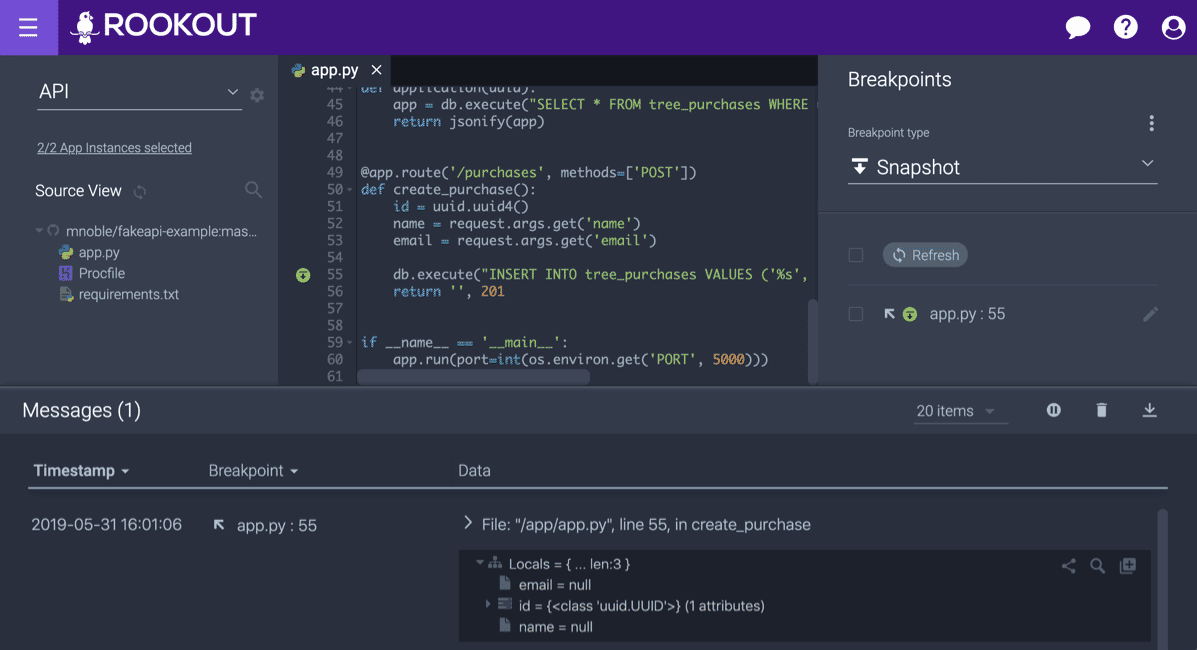Jump to source arrow for app.py : 55 breakpoint

pos(889,314)
